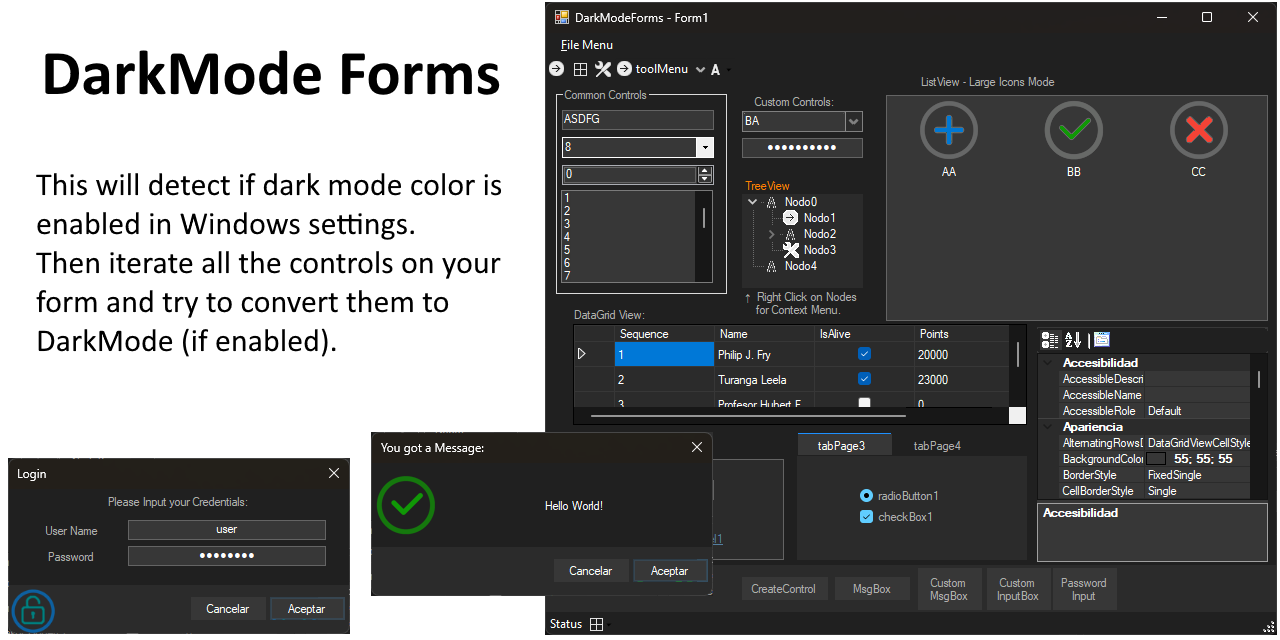
Task: Select the wrench tools icon in the toolbar
Action: click(x=603, y=69)
